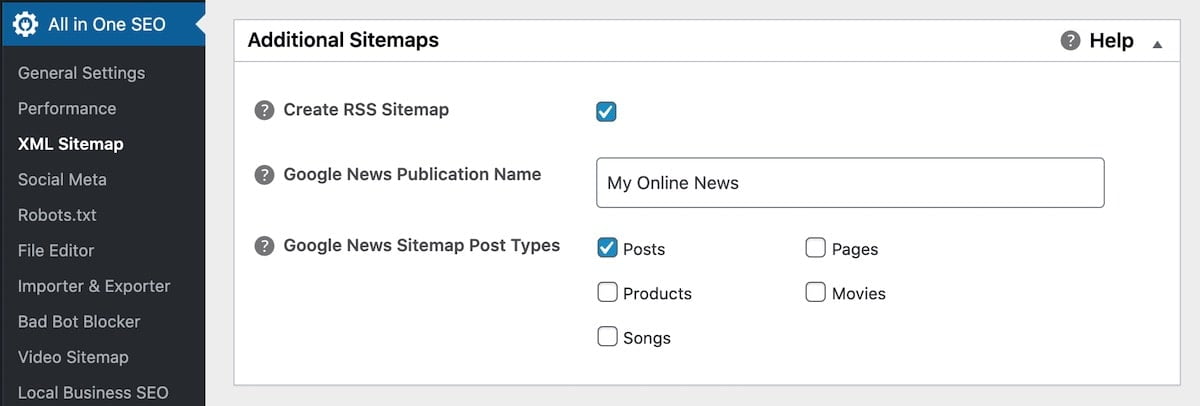Open the Bad Bot Blocker page
The image size is (1200, 406).
click(79, 322)
